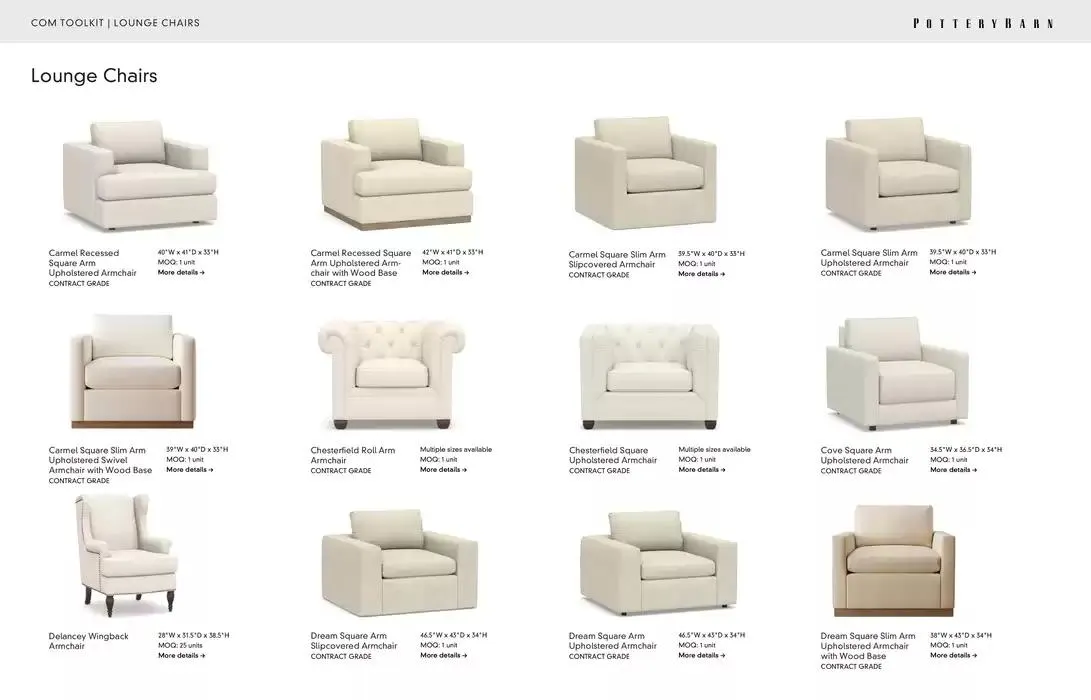Viewport: 1091px width, 700px height.
Task: Click More details for Chesterfield Square Upholstered Armchair
Action: click(x=701, y=470)
